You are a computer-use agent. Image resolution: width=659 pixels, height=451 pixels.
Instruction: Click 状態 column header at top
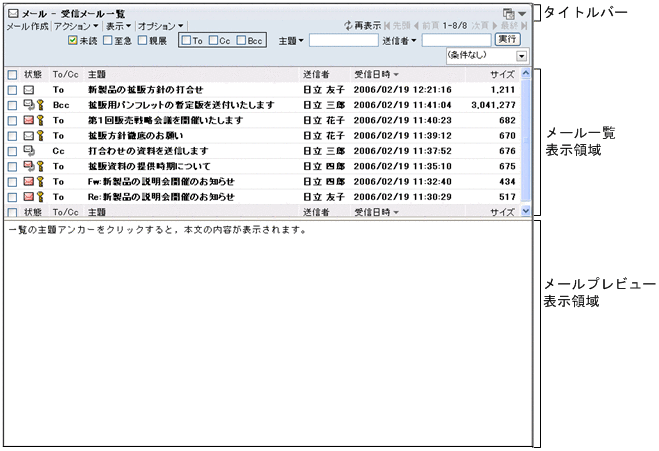coord(33,75)
